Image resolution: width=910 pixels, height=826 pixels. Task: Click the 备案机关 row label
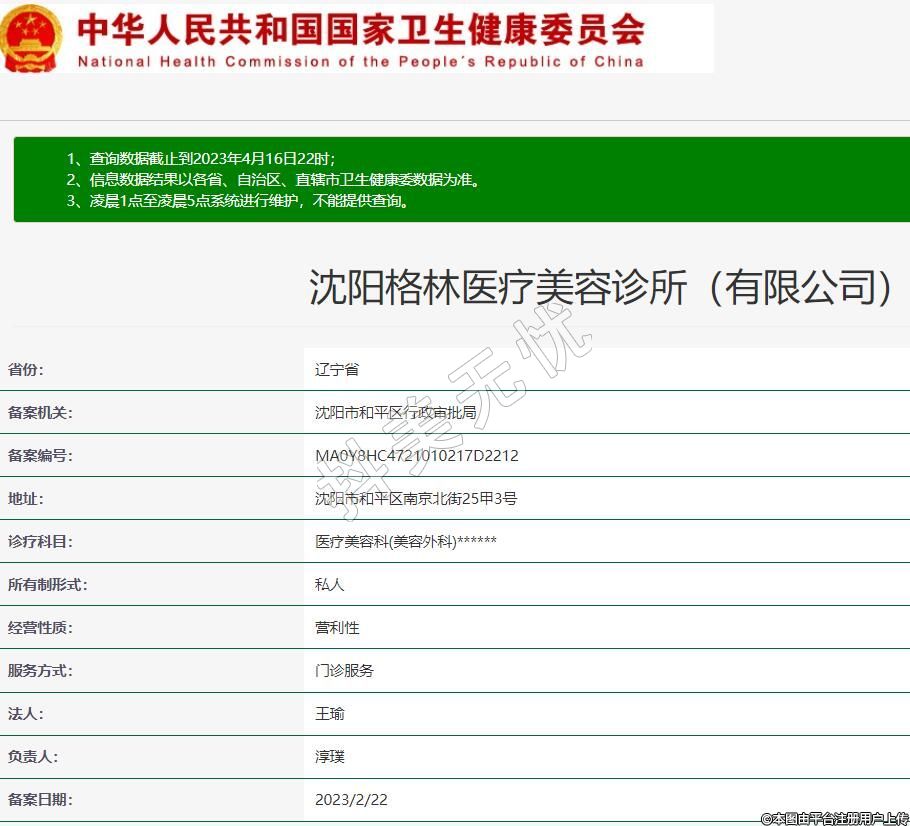[x=40, y=412]
